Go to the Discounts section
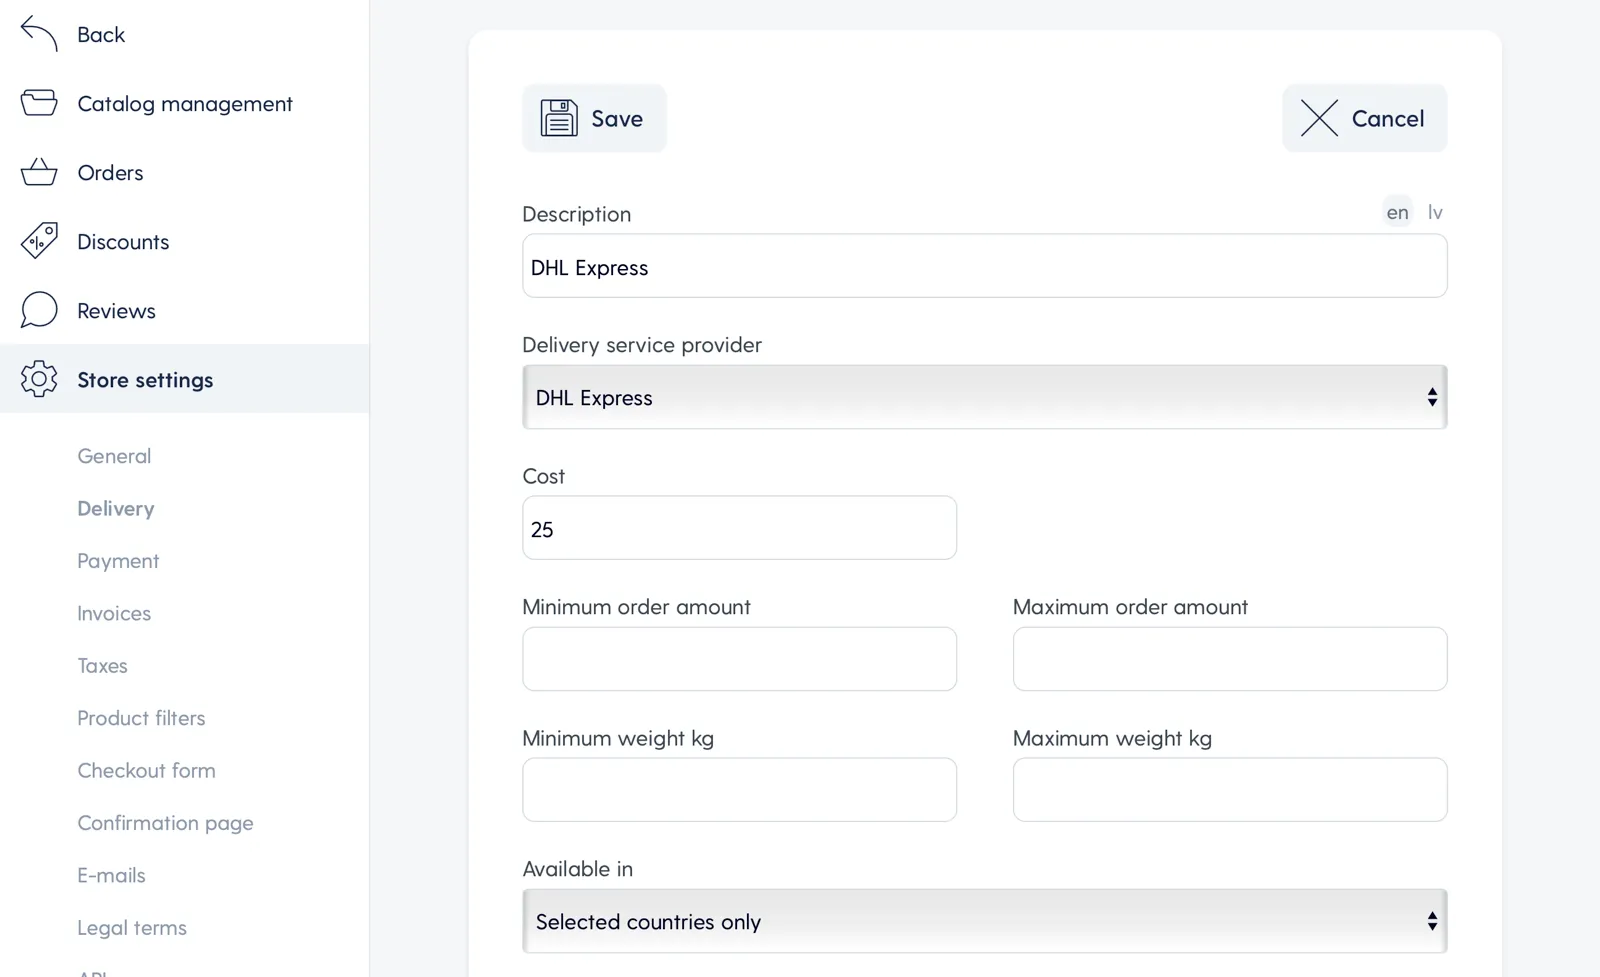Image resolution: width=1600 pixels, height=977 pixels. pos(123,241)
